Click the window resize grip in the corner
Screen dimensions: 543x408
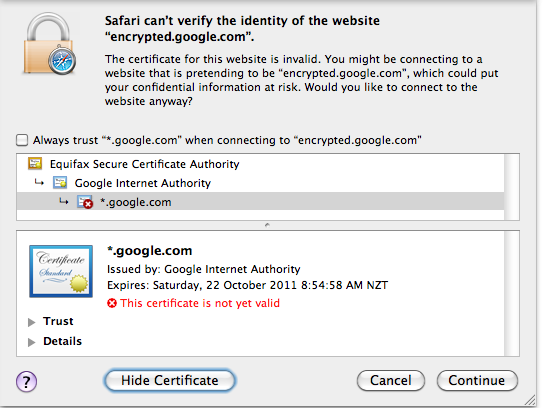pyautogui.click(x=530, y=400)
